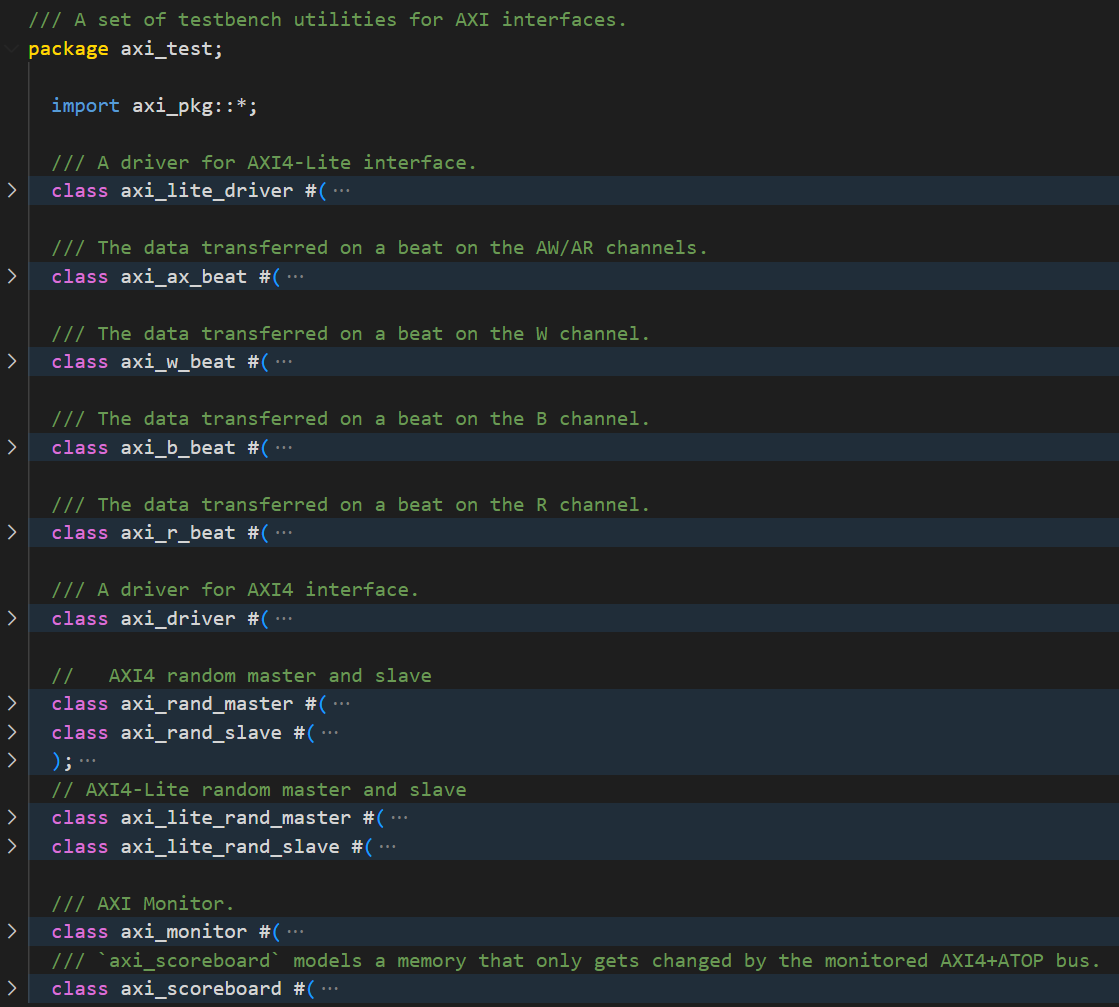Click the ellipsis after axi_lite_driver #(
Screen dimensions: 1119x1007
(x=342, y=190)
